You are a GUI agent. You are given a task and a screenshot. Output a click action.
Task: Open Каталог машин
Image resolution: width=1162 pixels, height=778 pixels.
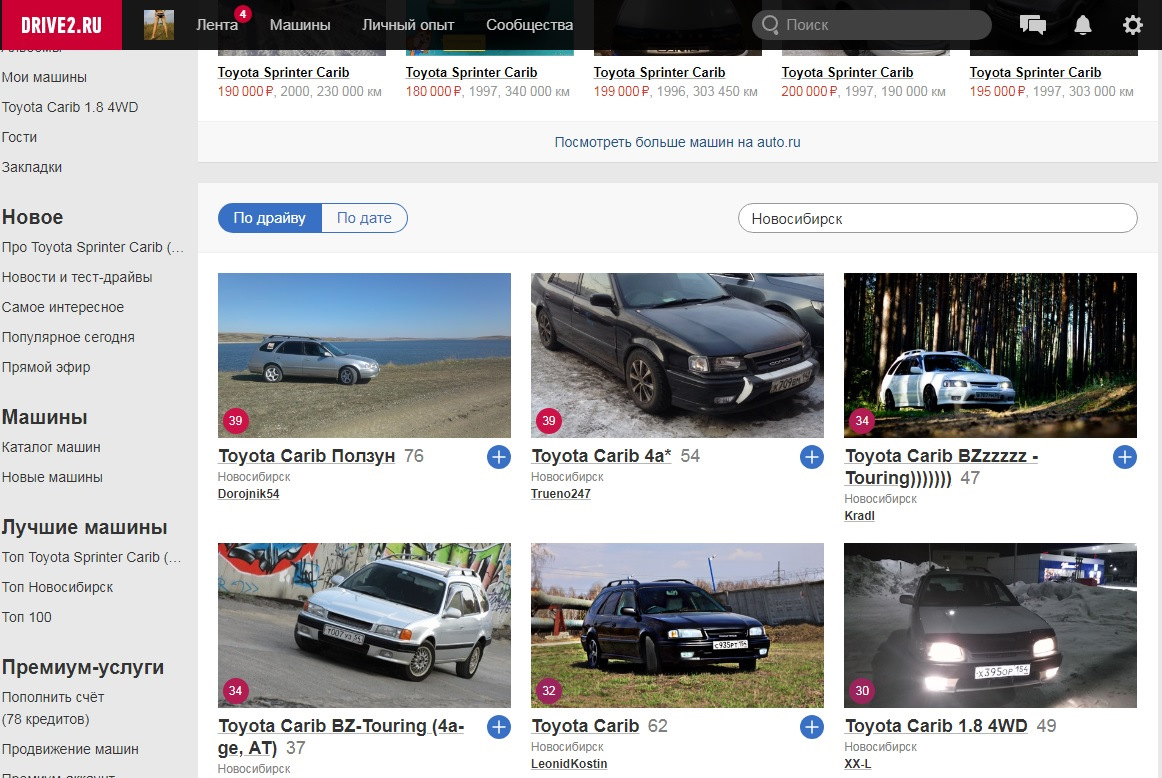coord(51,448)
